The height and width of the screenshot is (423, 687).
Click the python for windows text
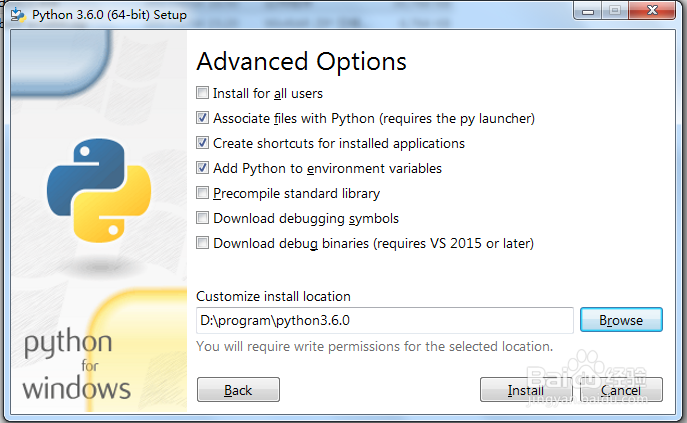[77, 365]
